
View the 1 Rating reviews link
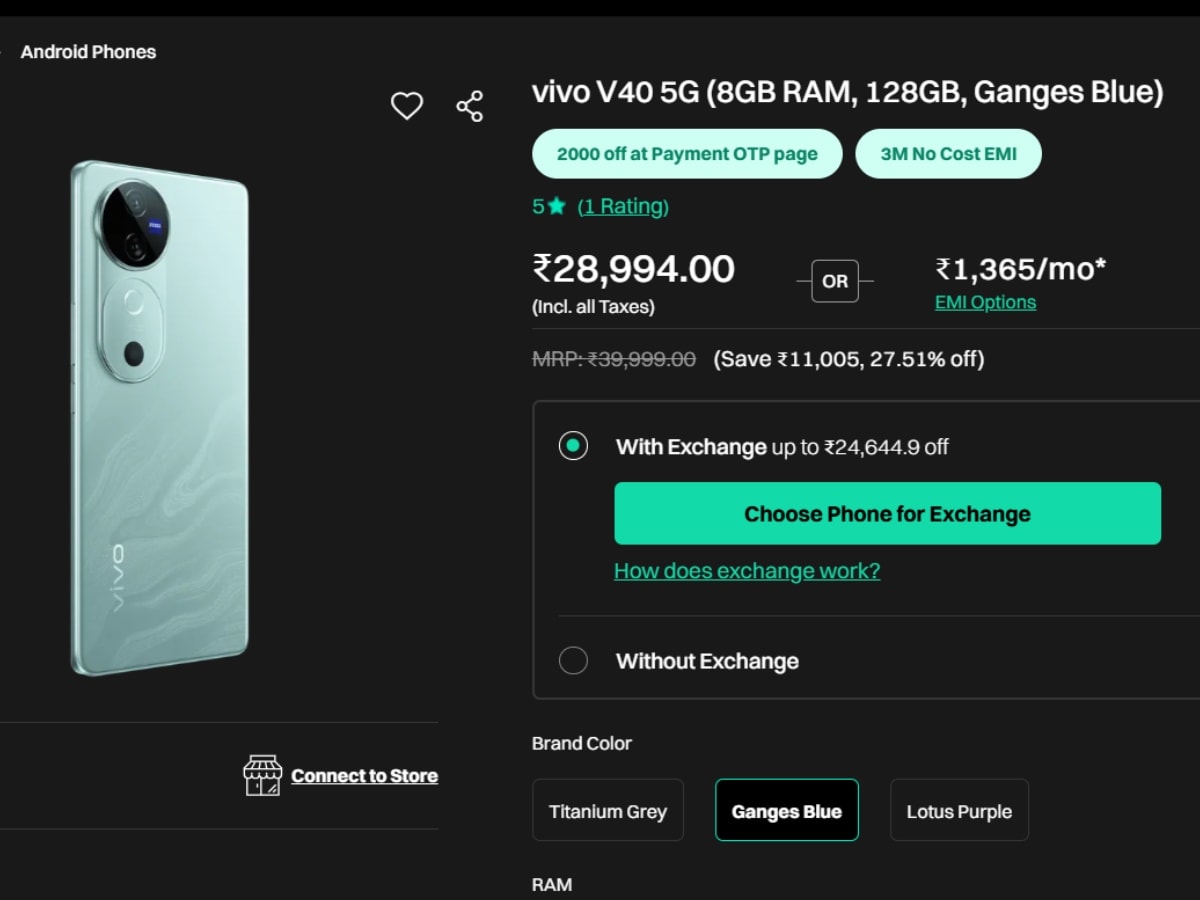pos(623,207)
